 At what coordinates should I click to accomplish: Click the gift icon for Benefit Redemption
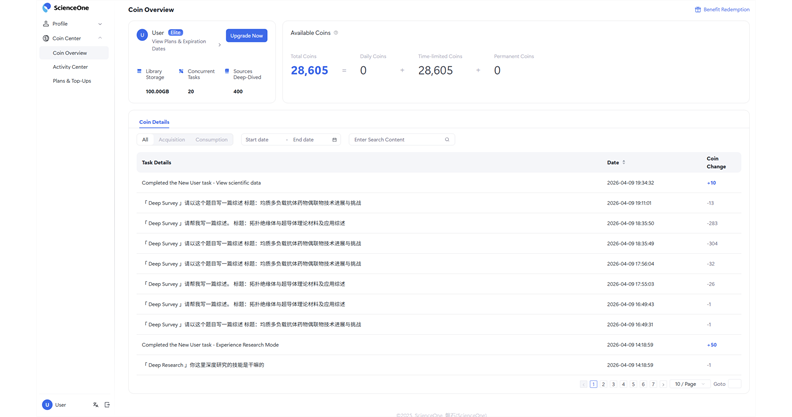698,10
